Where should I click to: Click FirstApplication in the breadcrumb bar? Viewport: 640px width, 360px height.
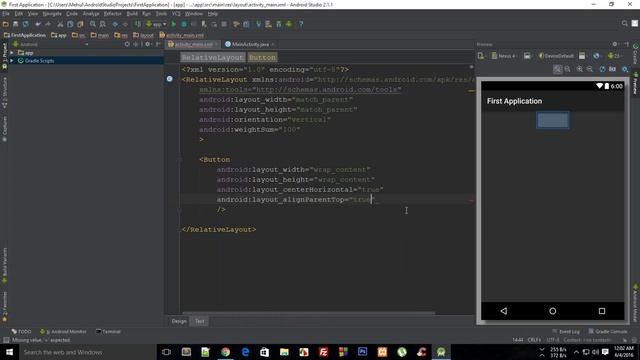point(25,35)
